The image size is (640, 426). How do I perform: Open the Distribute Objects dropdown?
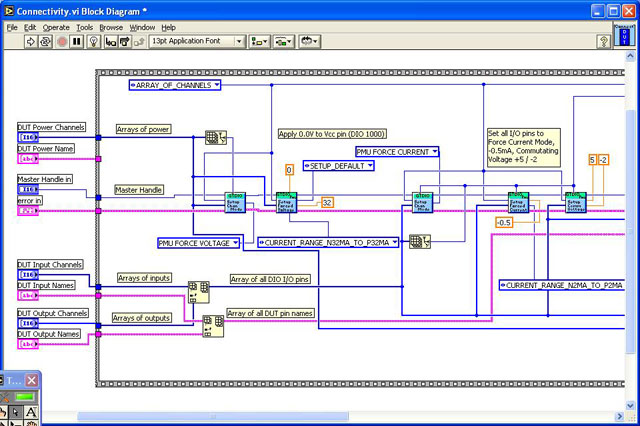[x=284, y=41]
